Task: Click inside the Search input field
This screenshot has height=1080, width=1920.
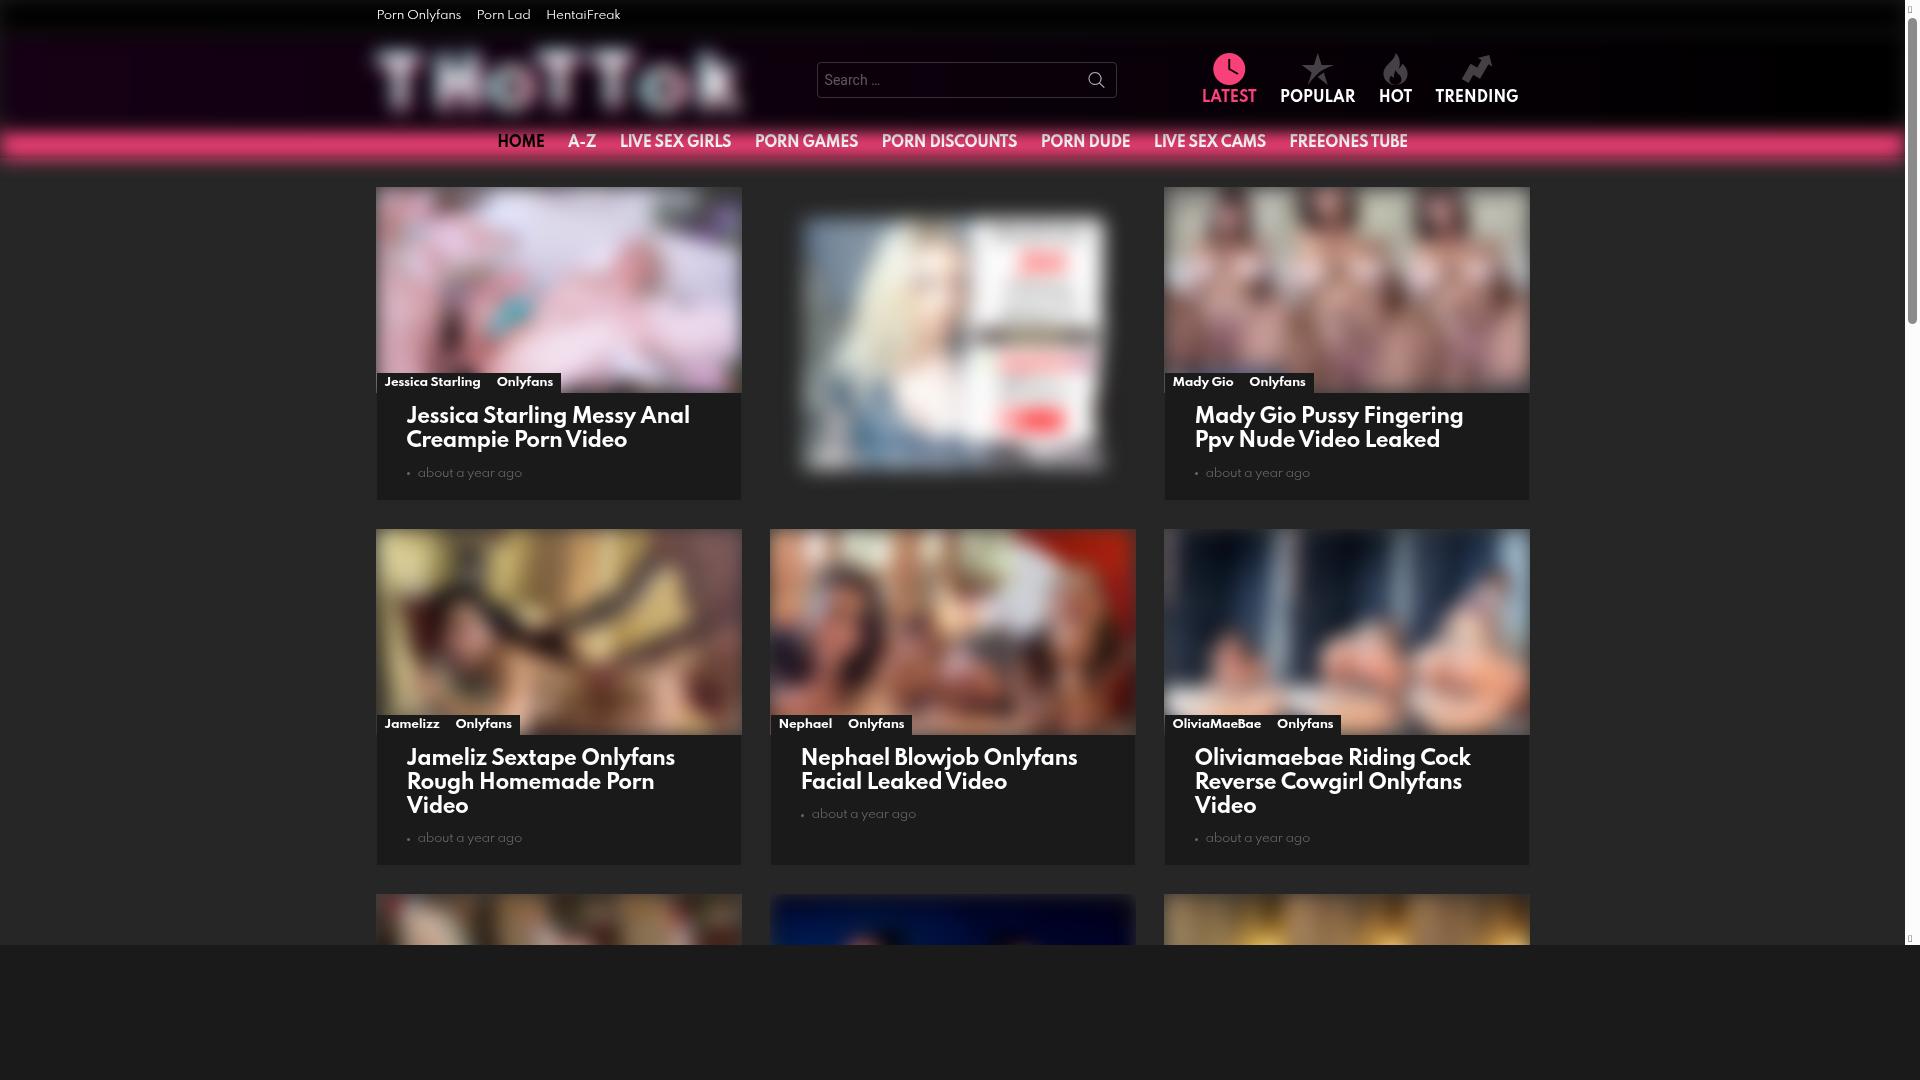Action: click(x=950, y=80)
